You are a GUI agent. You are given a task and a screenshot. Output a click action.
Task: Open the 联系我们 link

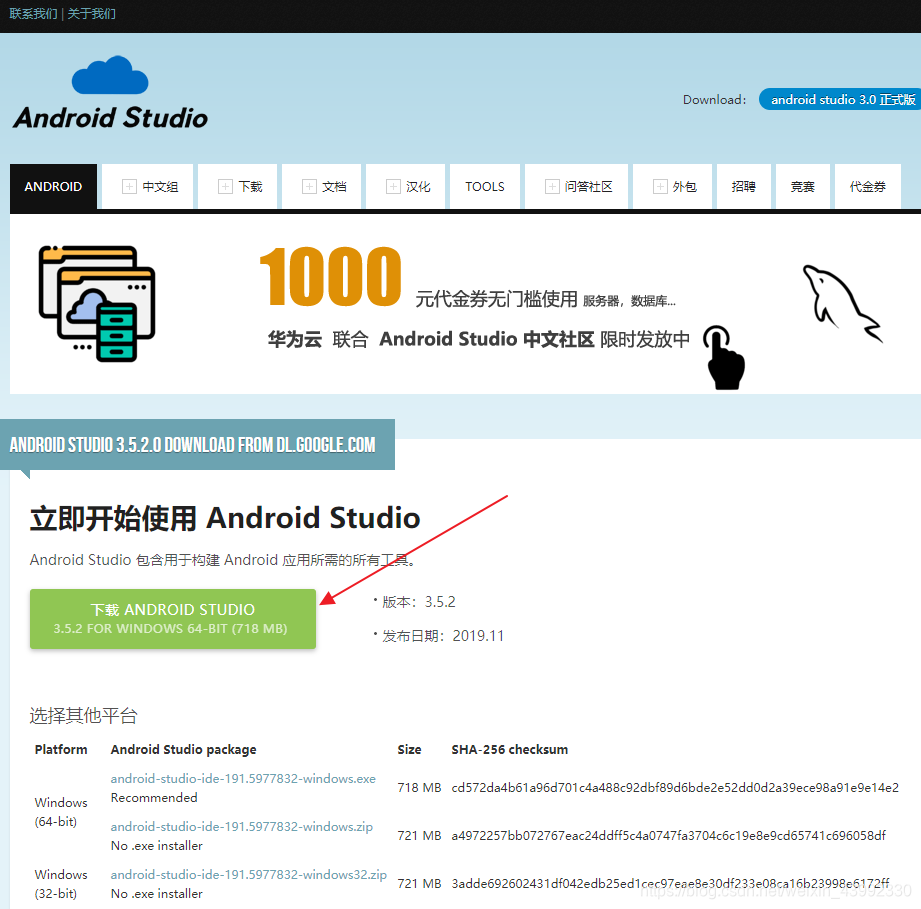[x=33, y=14]
